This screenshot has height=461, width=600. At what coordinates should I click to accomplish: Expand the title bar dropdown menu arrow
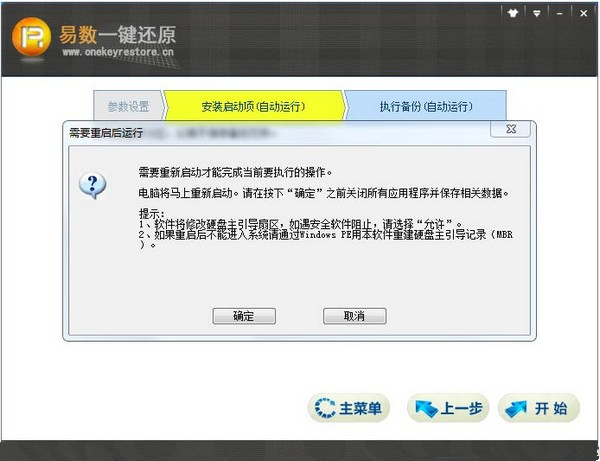tap(537, 12)
